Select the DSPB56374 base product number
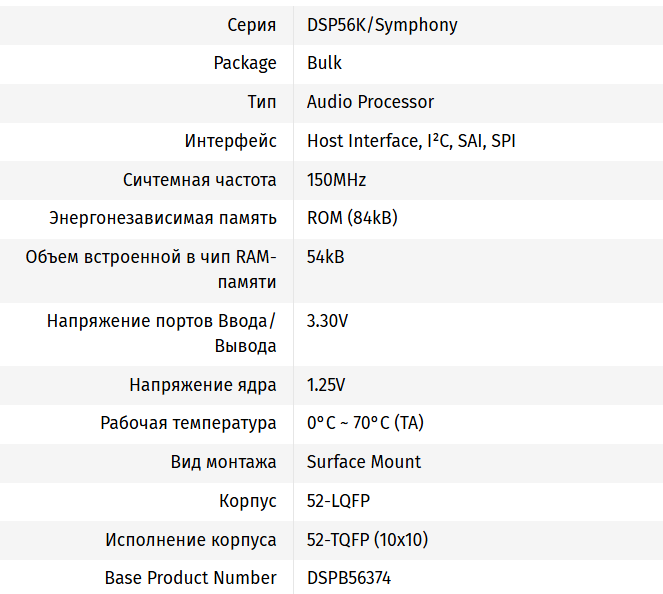663x594 pixels. tap(349, 578)
